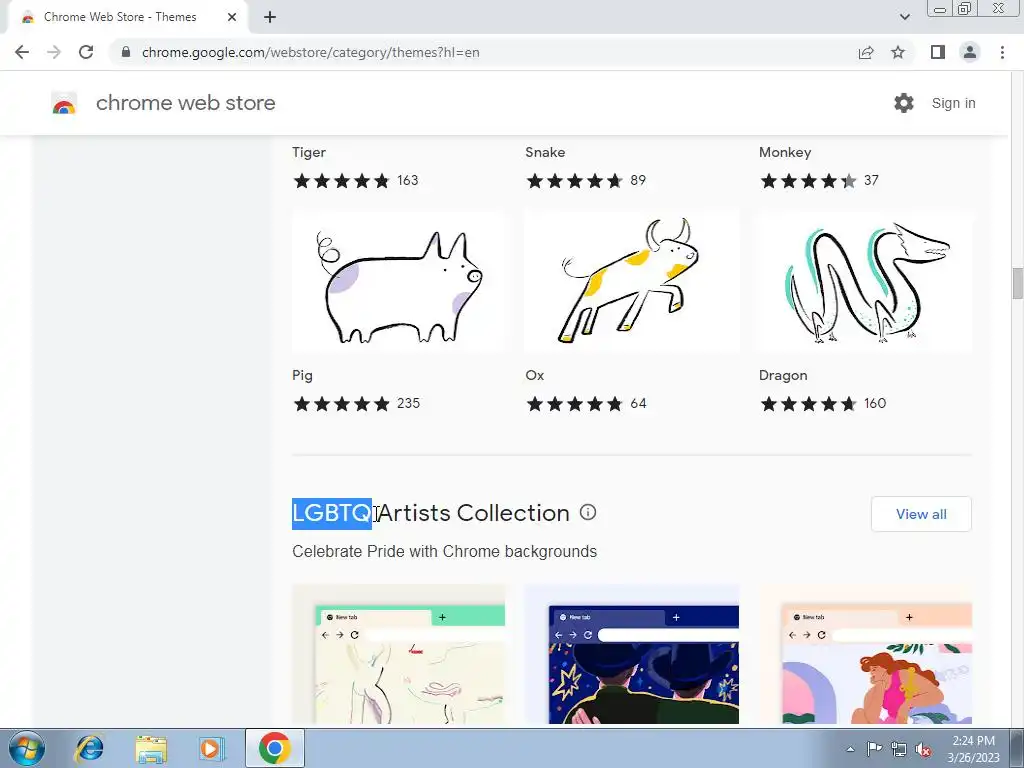This screenshot has width=1024, height=768.
Task: Click the lock site info icon
Action: [126, 52]
